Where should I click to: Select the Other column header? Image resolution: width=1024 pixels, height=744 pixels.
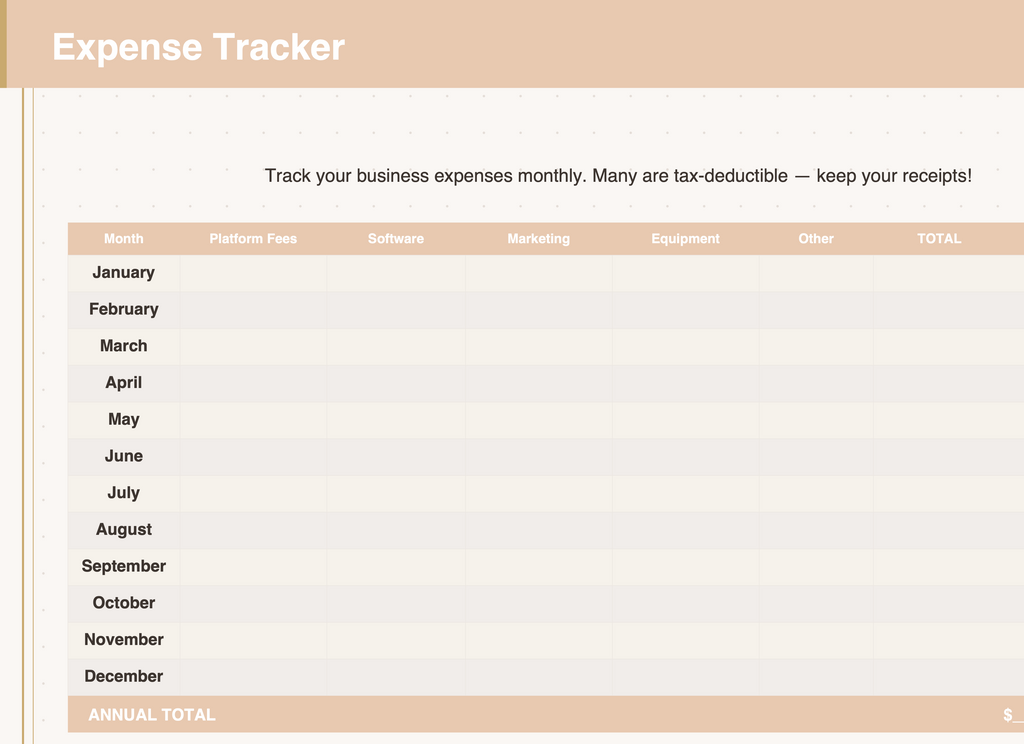pos(816,239)
